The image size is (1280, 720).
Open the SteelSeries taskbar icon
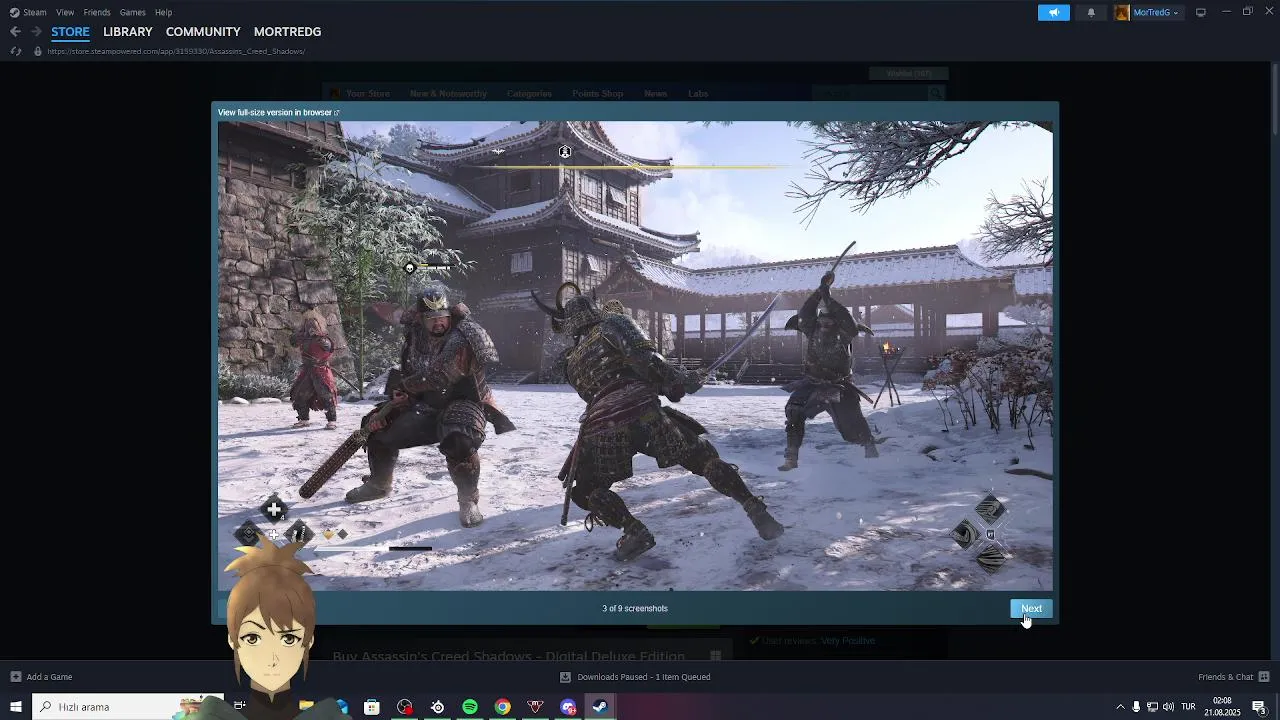pos(437,707)
